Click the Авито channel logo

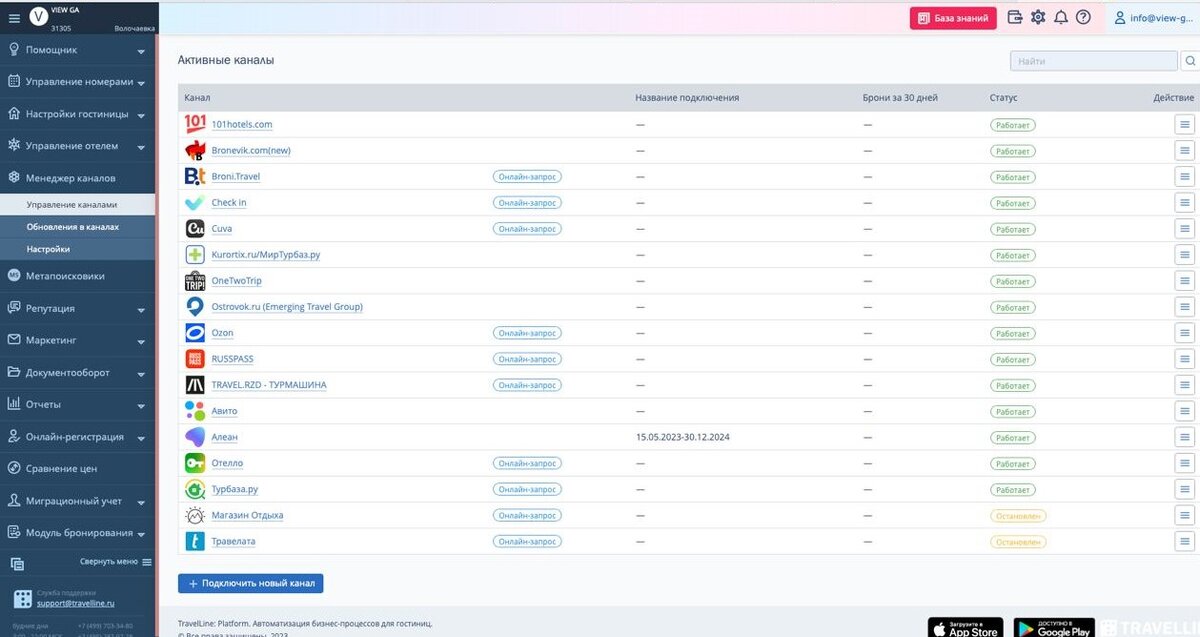pos(195,411)
